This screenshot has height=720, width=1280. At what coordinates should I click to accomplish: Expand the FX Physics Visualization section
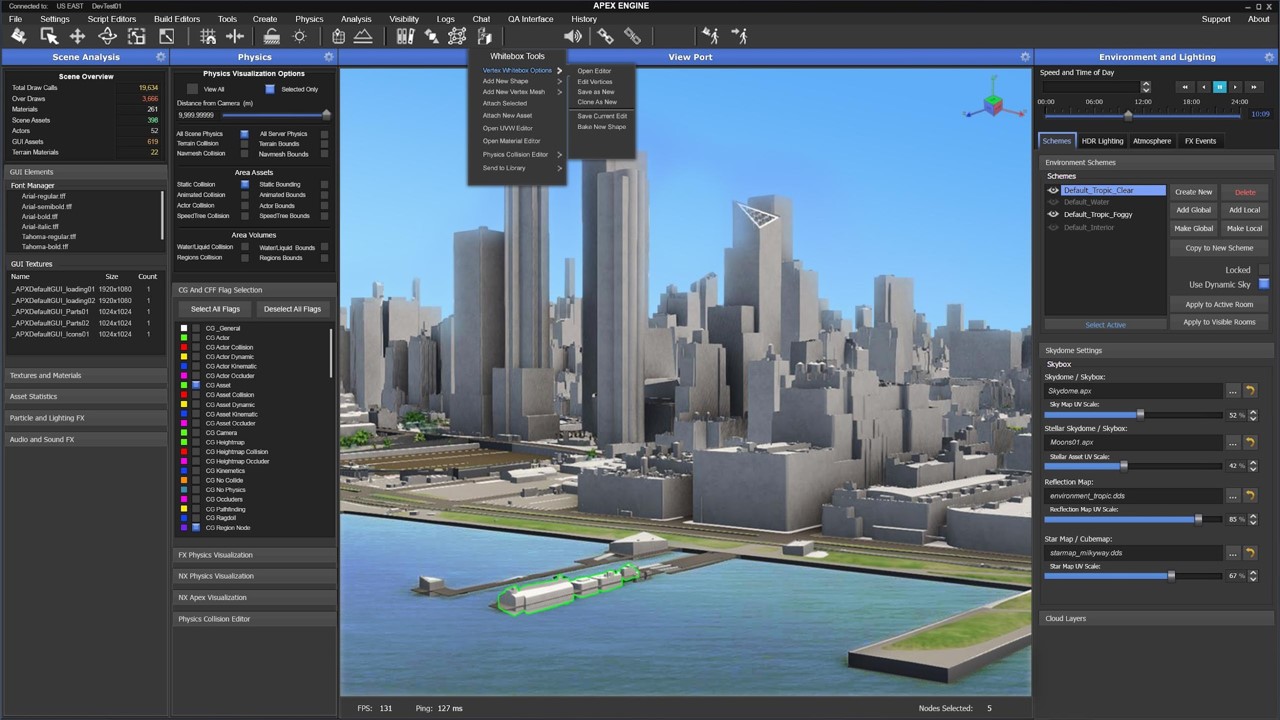coord(254,555)
